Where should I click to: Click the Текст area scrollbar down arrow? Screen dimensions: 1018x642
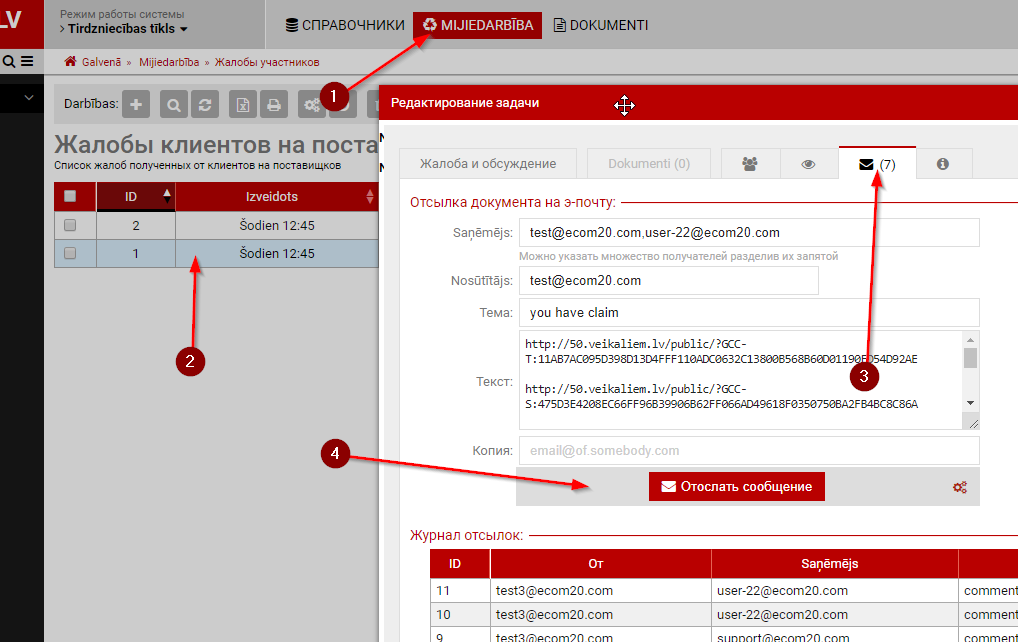click(969, 402)
